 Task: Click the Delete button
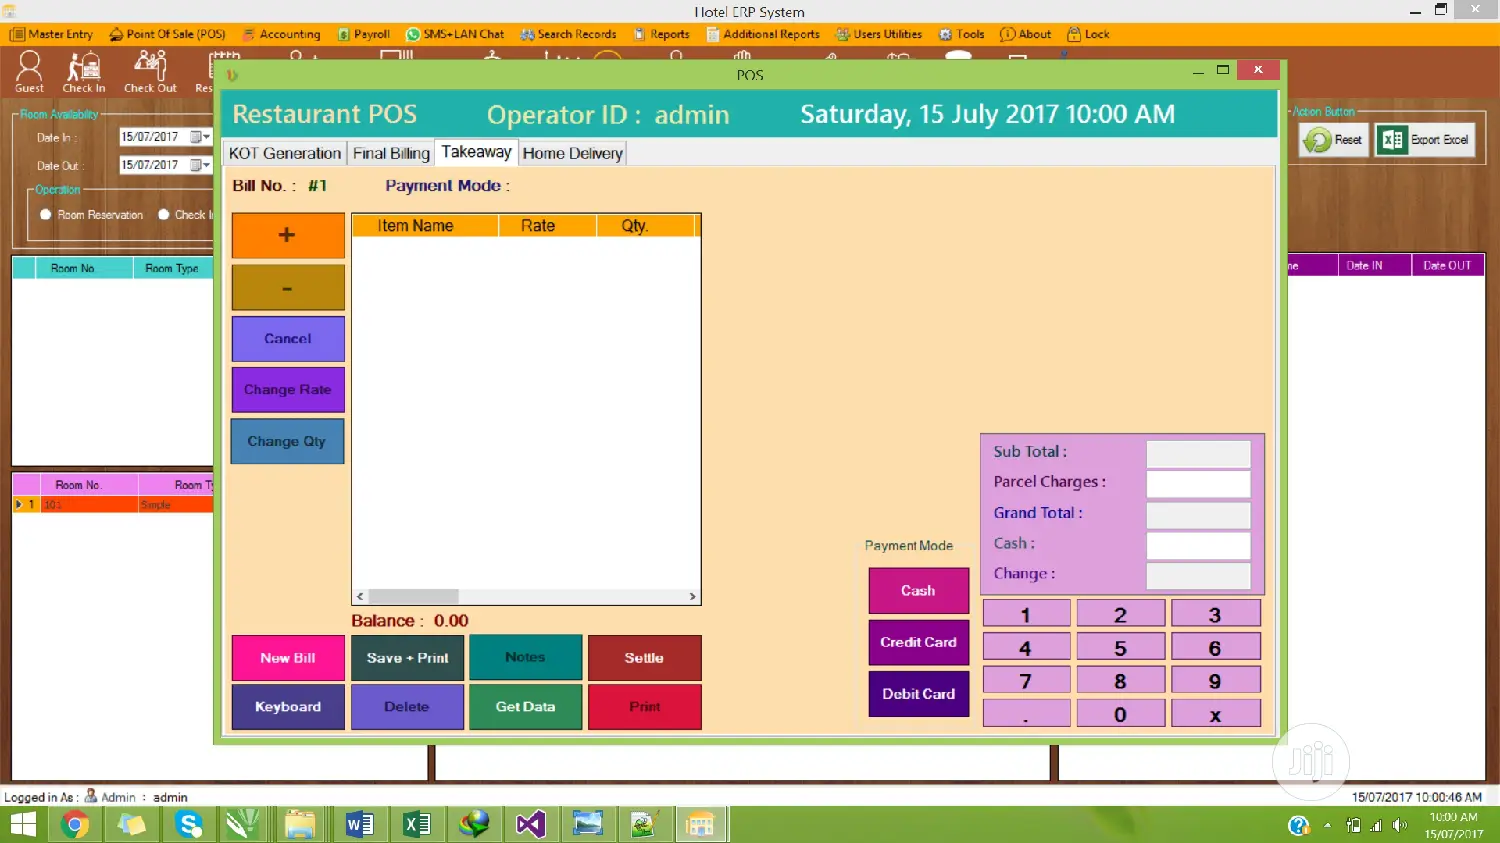(x=407, y=707)
